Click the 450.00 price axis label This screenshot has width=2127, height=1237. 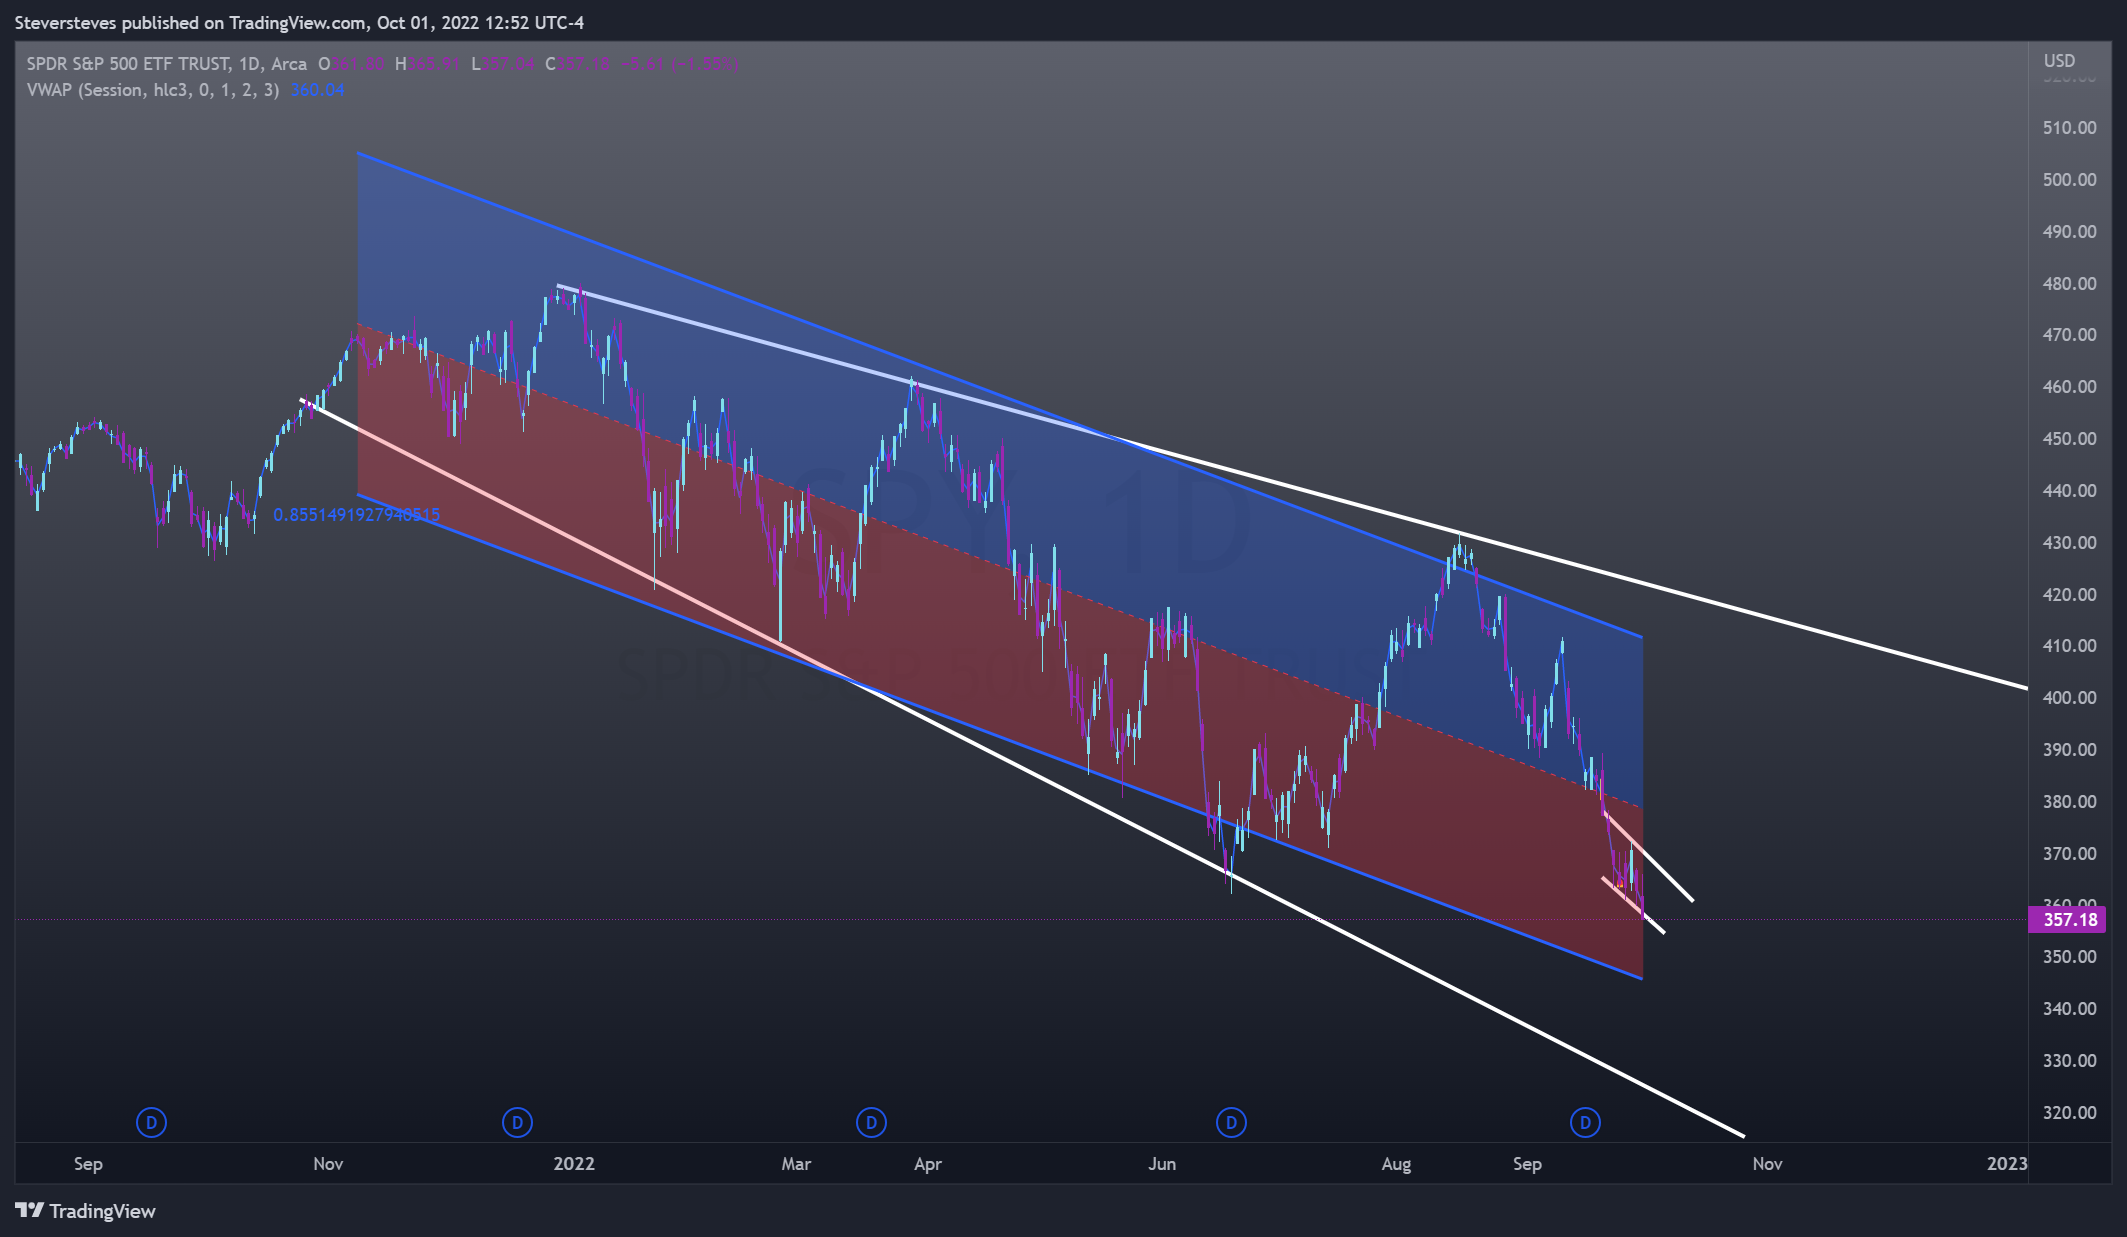pos(2069,439)
